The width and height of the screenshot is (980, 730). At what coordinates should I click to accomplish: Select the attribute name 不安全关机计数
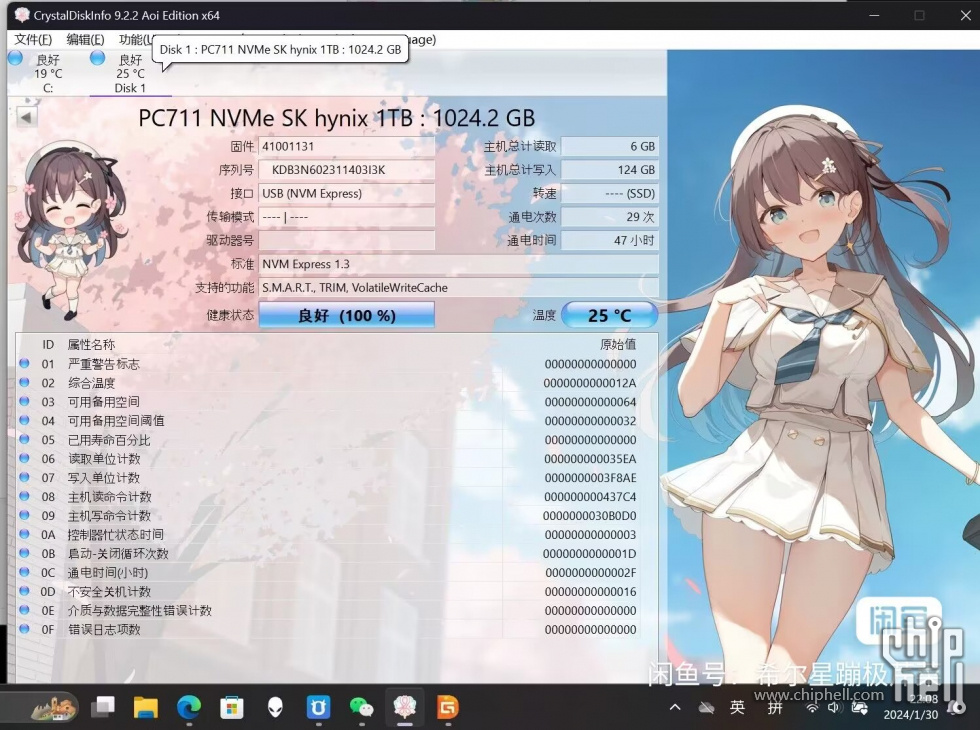coord(109,591)
